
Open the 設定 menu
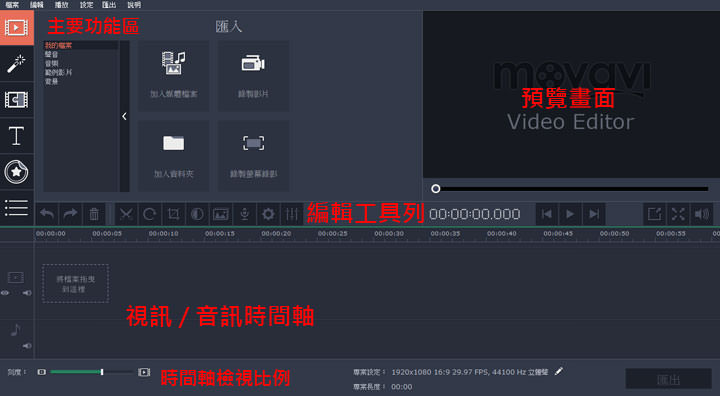86,5
